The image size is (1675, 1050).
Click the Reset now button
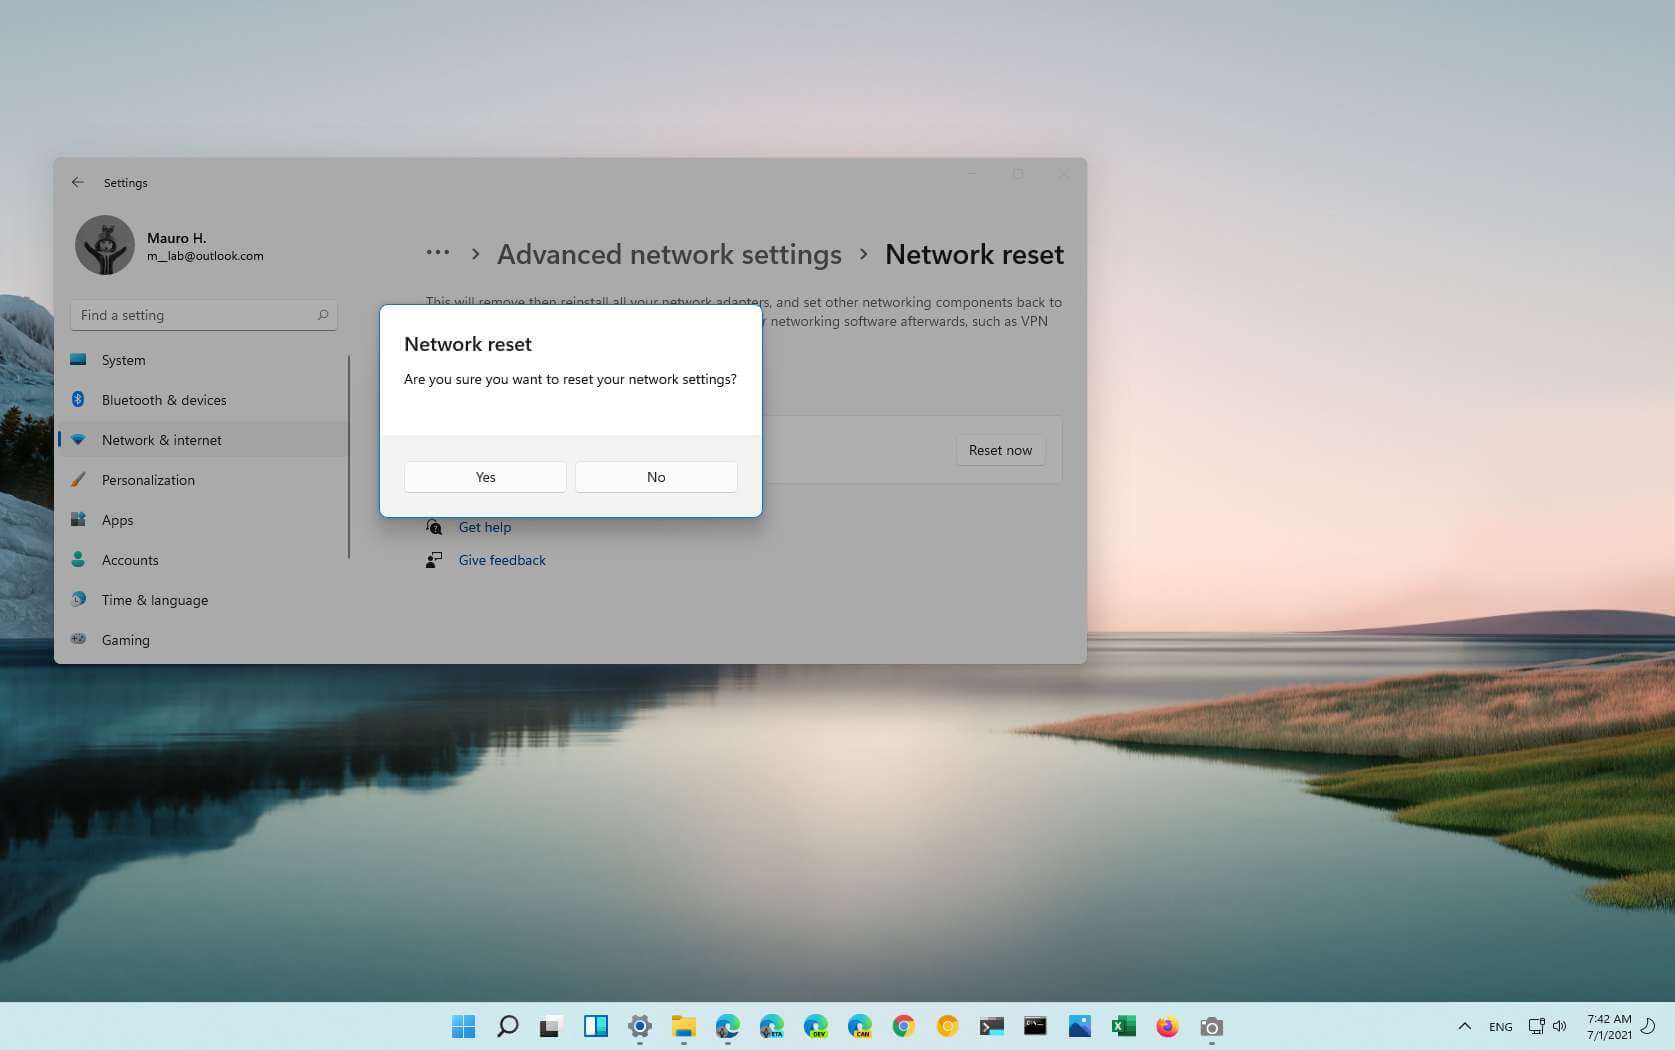click(1000, 450)
